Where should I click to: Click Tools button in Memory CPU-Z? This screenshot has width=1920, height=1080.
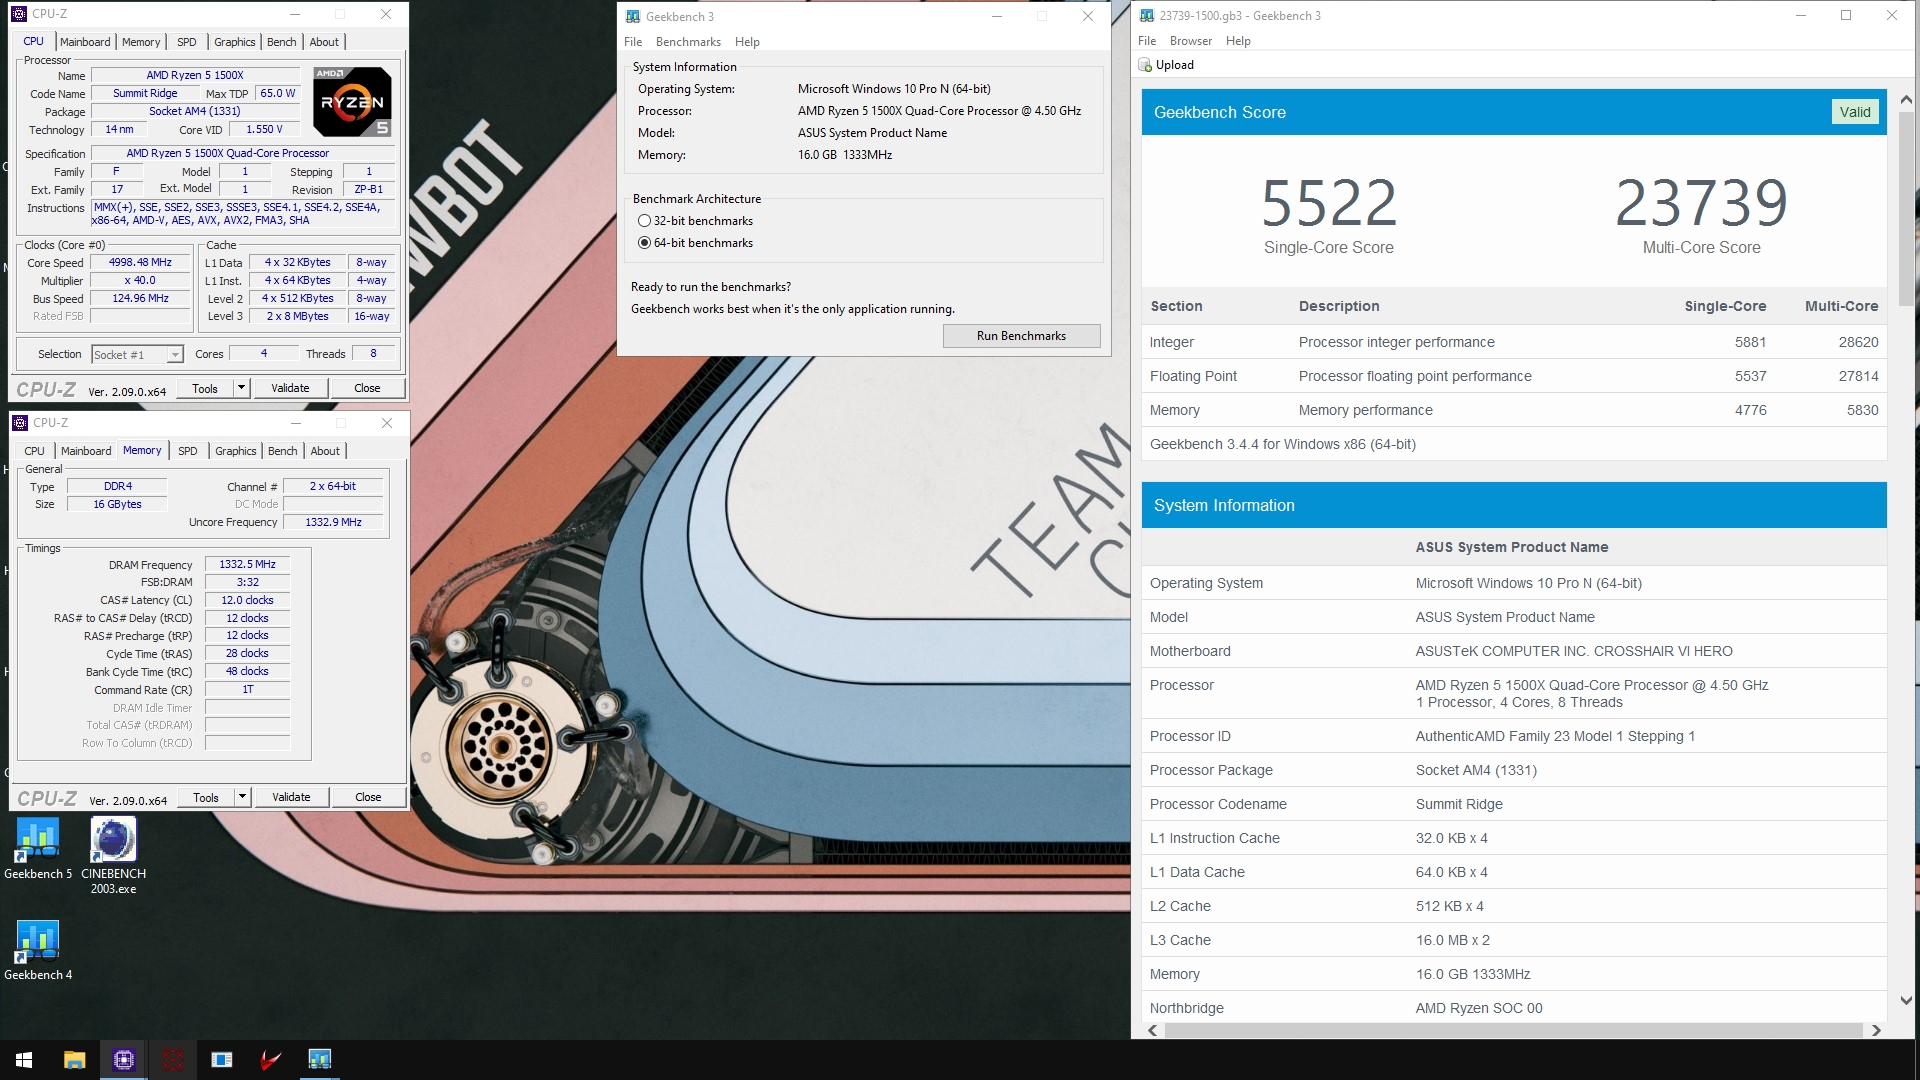(x=206, y=797)
